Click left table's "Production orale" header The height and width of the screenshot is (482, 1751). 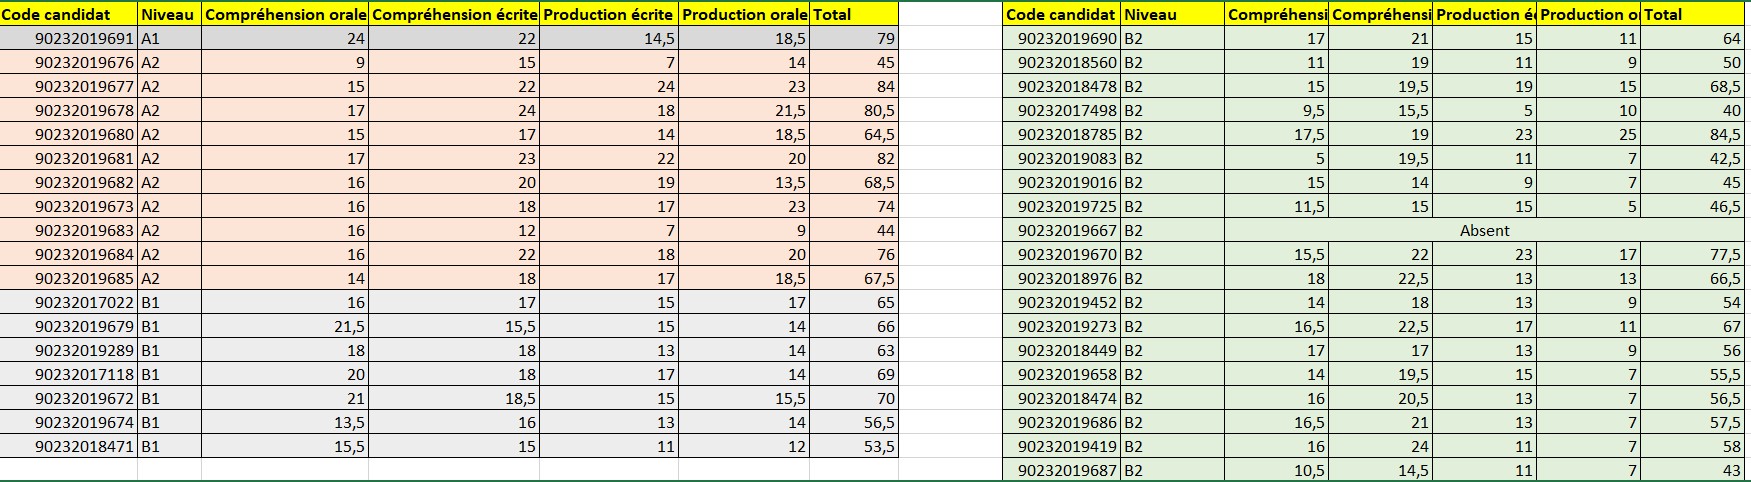click(x=744, y=15)
